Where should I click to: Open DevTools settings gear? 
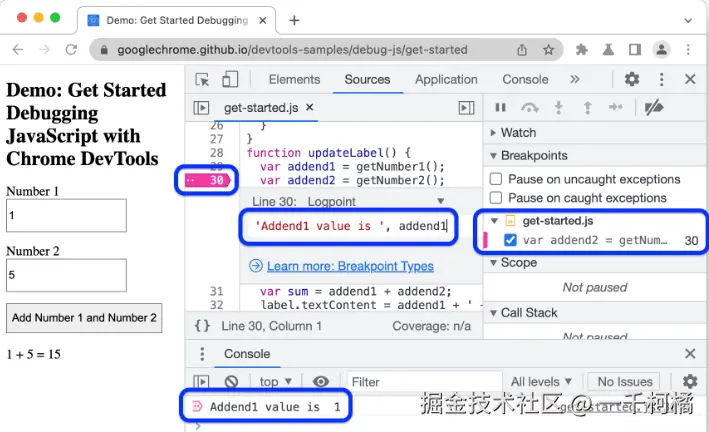[632, 79]
